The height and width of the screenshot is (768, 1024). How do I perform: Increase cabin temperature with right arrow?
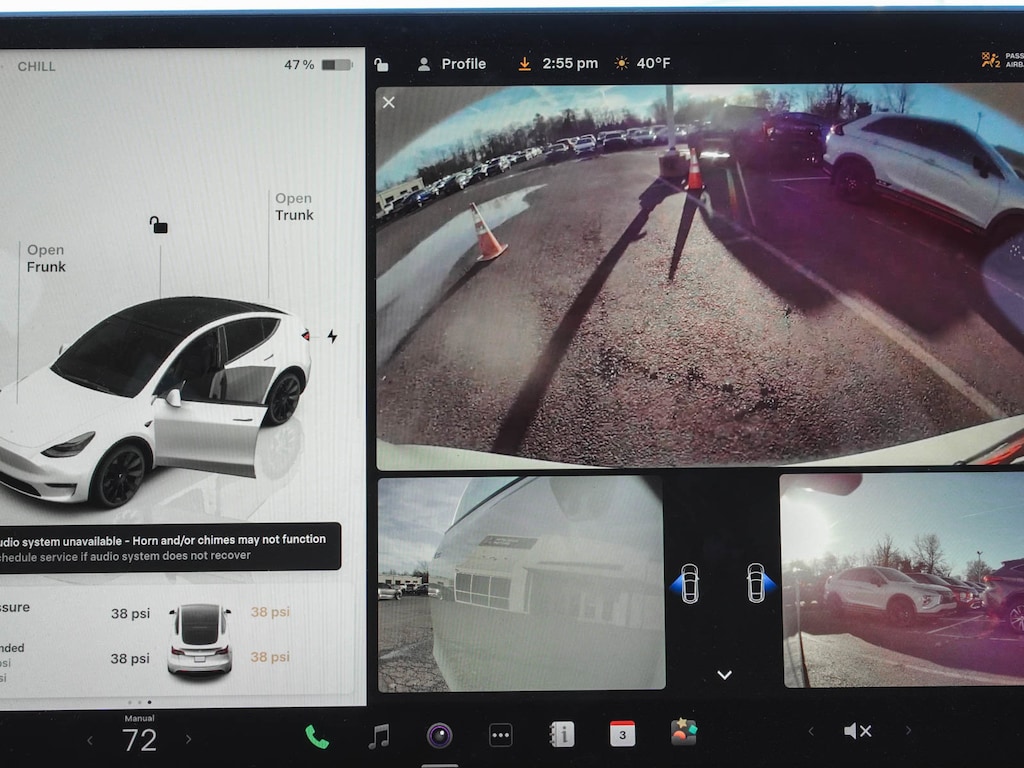tap(188, 740)
